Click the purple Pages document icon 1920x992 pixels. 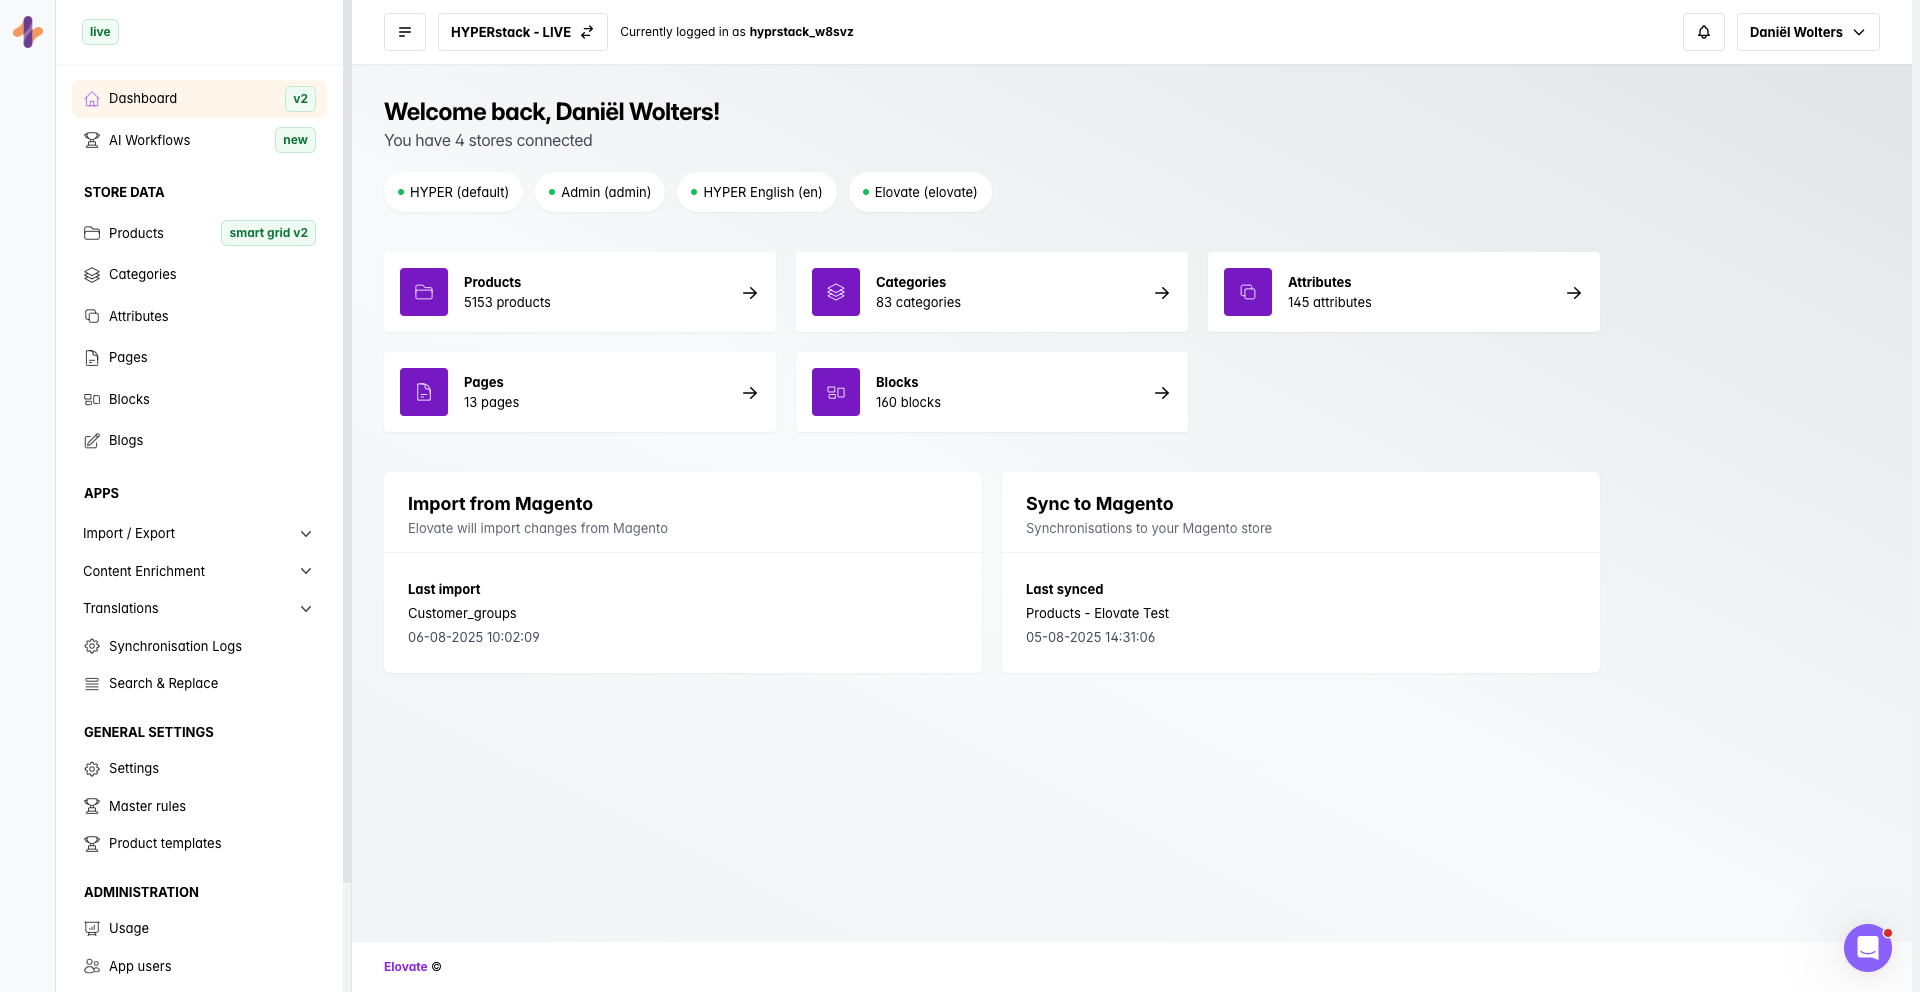tap(424, 392)
